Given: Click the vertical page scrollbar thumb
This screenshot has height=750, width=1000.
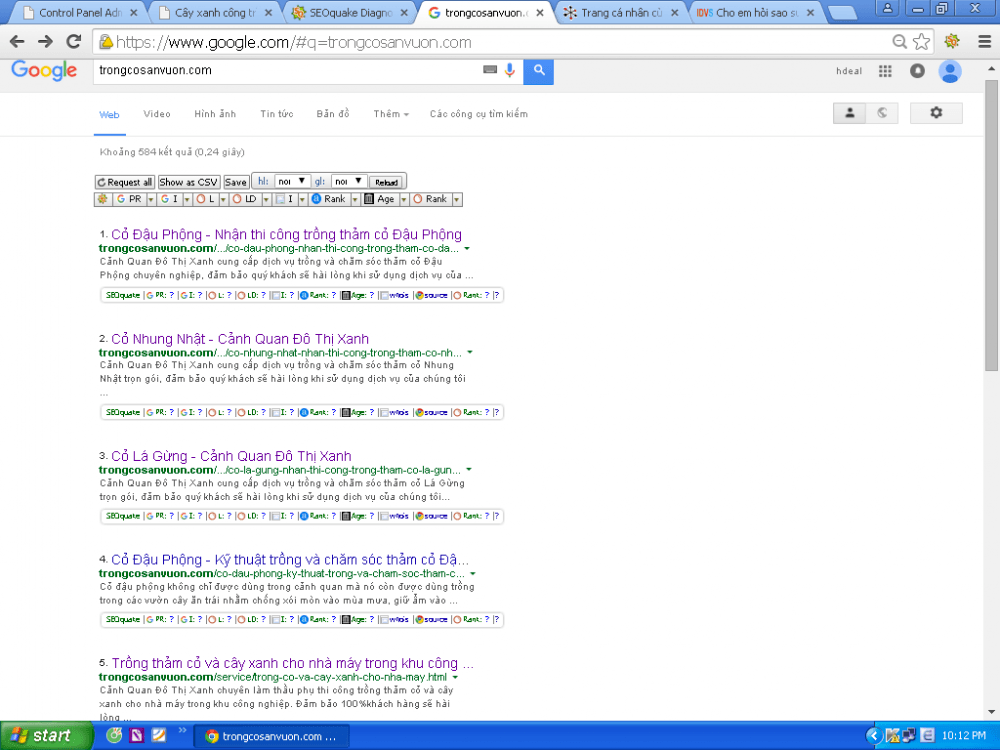Looking at the screenshot, I should pos(991,225).
